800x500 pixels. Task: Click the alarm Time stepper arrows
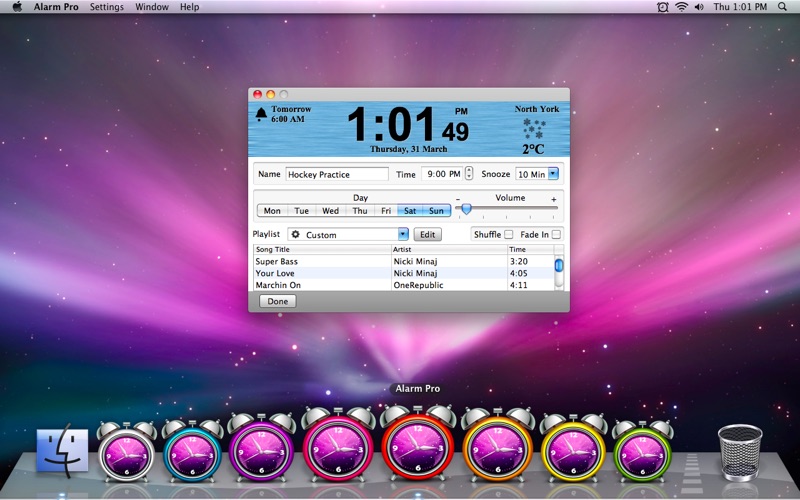469,173
